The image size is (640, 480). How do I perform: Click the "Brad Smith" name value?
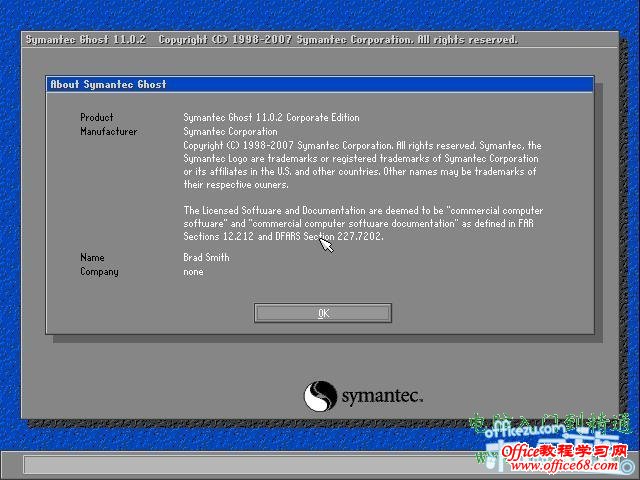click(207, 258)
